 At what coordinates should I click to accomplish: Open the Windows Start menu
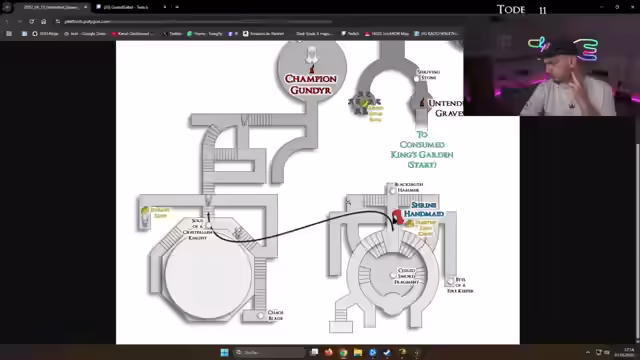(224, 352)
